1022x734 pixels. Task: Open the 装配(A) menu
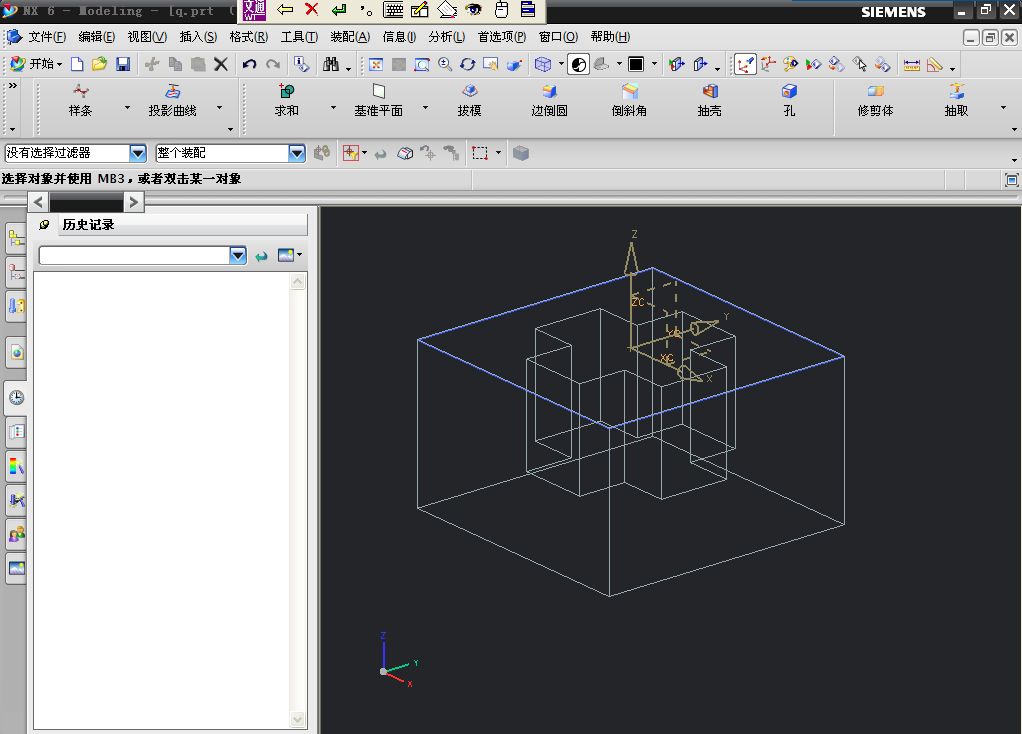pos(350,37)
